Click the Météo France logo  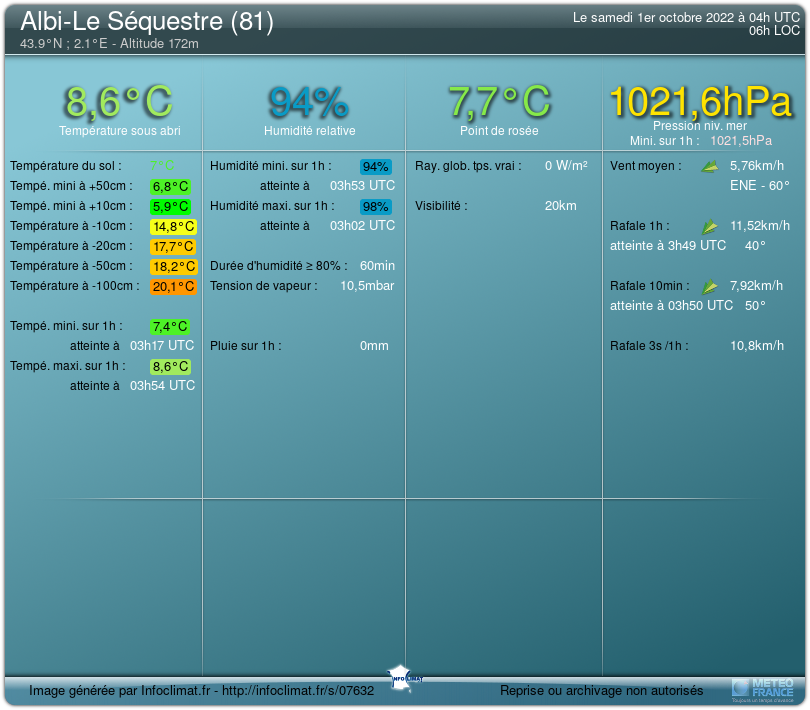(x=763, y=688)
